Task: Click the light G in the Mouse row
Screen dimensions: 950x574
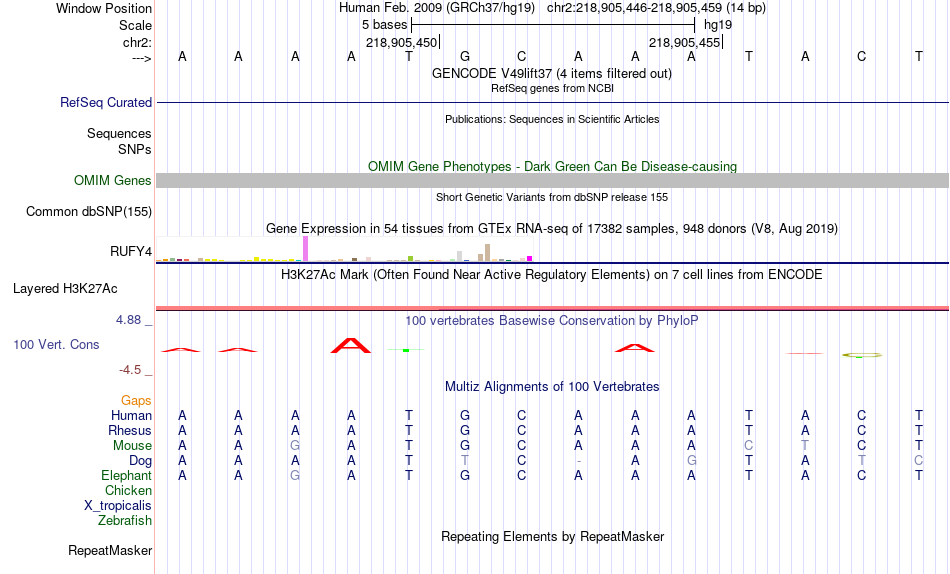Action: pyautogui.click(x=295, y=446)
